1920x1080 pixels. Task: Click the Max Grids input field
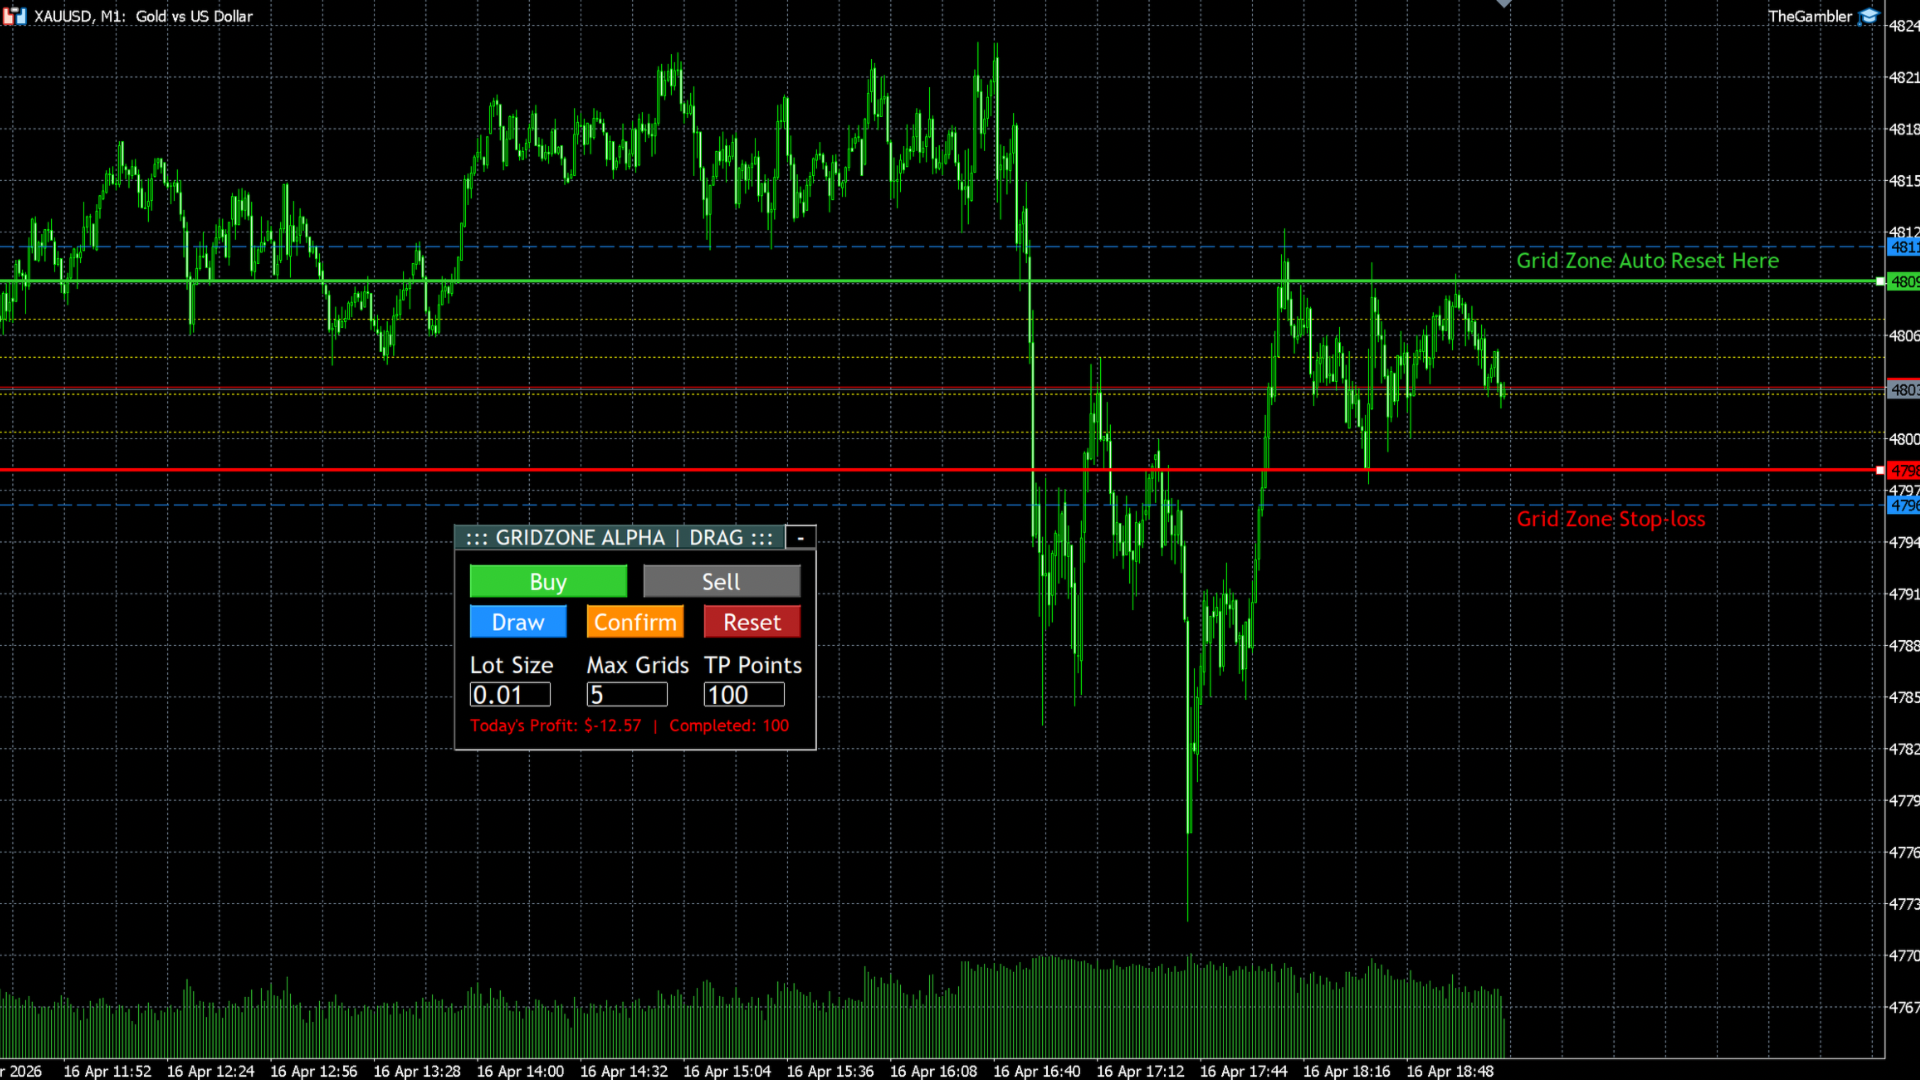pyautogui.click(x=627, y=695)
